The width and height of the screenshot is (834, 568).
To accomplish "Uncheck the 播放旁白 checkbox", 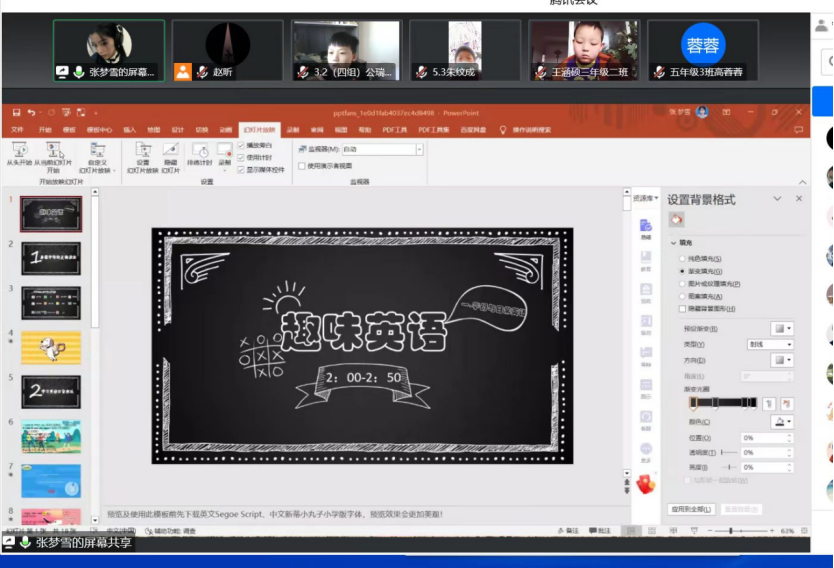I will [x=241, y=146].
